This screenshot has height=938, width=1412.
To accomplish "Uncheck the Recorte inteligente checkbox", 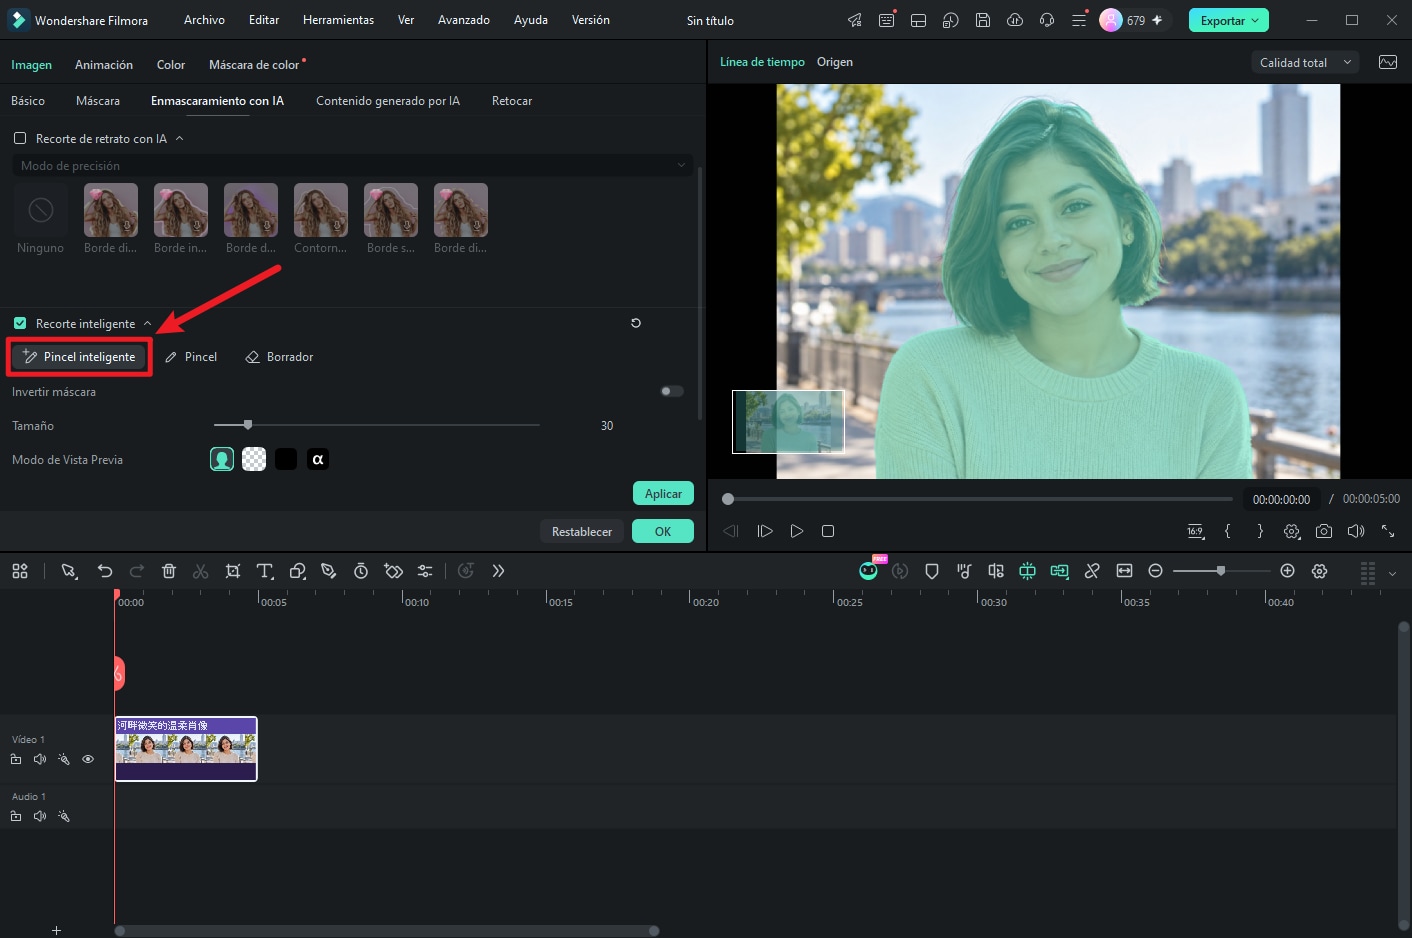I will pos(20,323).
